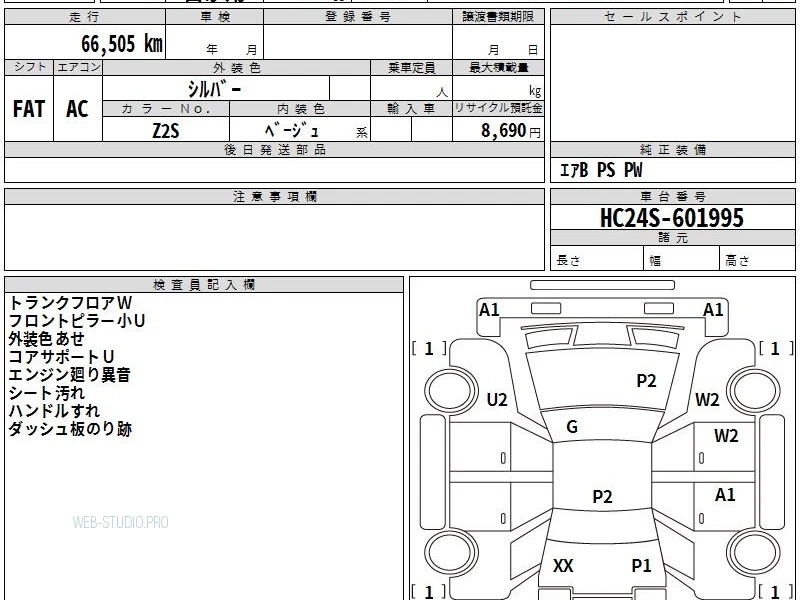Select the mileage value 66,505 km
Image resolution: width=800 pixels, height=600 pixels.
[x=122, y=44]
